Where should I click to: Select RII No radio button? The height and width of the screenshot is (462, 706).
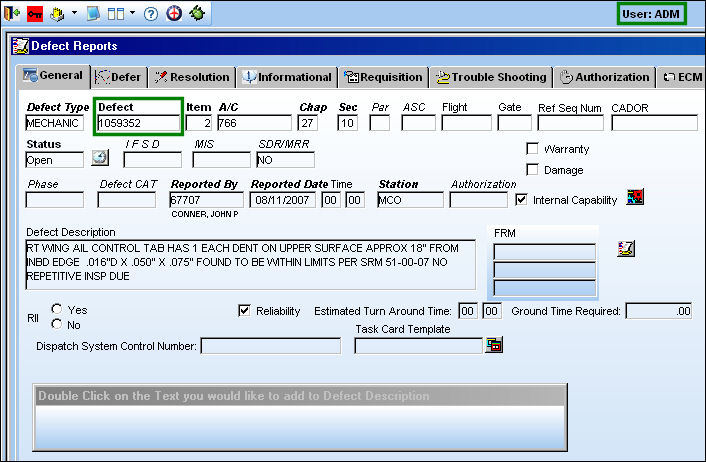coord(57,324)
